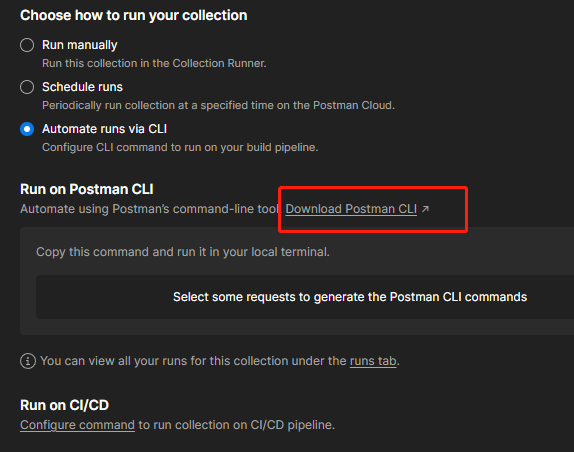The width and height of the screenshot is (574, 452).
Task: Click the Schedule runs label text
Action: coord(82,87)
